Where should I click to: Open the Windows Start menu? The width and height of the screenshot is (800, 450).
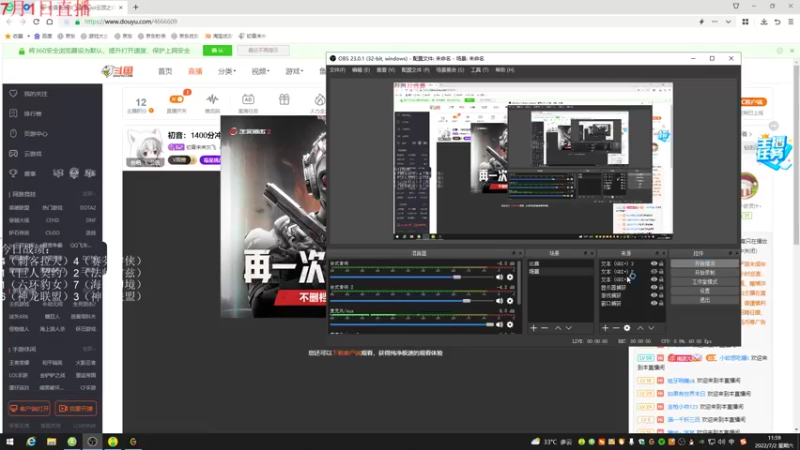click(x=10, y=442)
